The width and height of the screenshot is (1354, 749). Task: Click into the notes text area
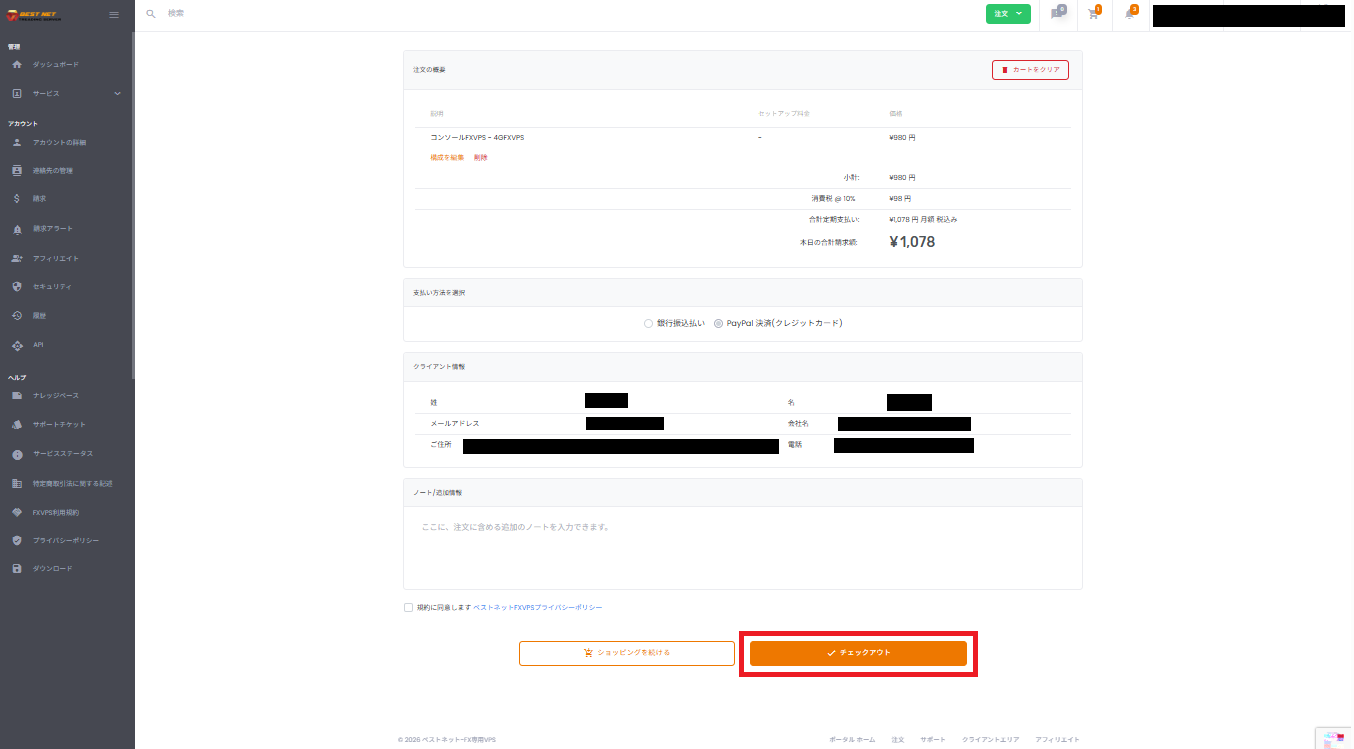742,548
